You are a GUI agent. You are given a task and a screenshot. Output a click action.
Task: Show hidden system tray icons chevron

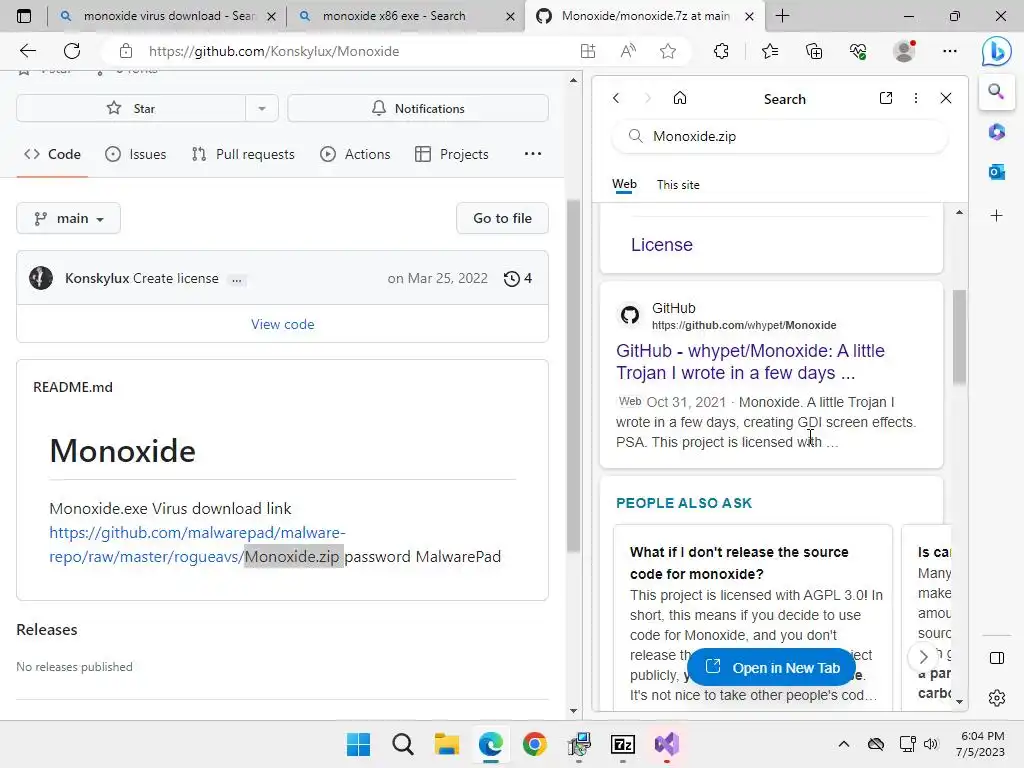(x=844, y=744)
